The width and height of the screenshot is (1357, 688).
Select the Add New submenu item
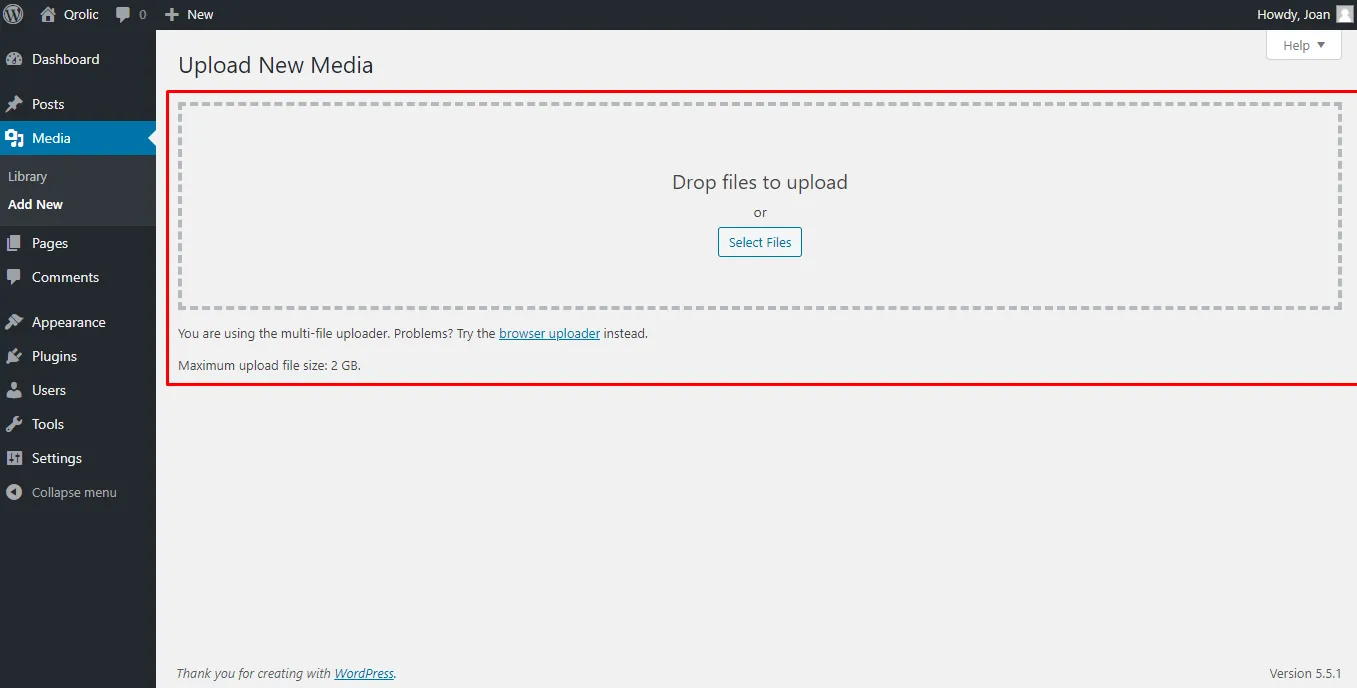[x=36, y=204]
